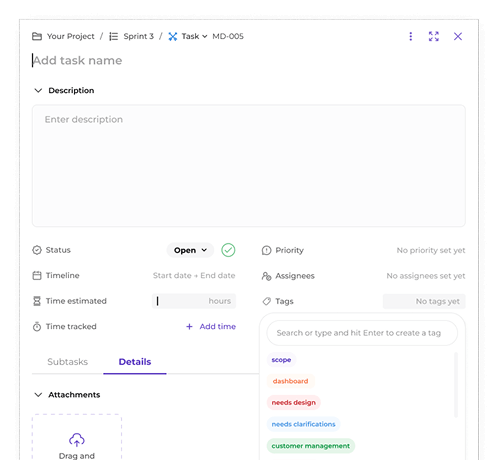This screenshot has width=501, height=460.
Task: Click the Drag and drop upload area
Action: click(77, 437)
